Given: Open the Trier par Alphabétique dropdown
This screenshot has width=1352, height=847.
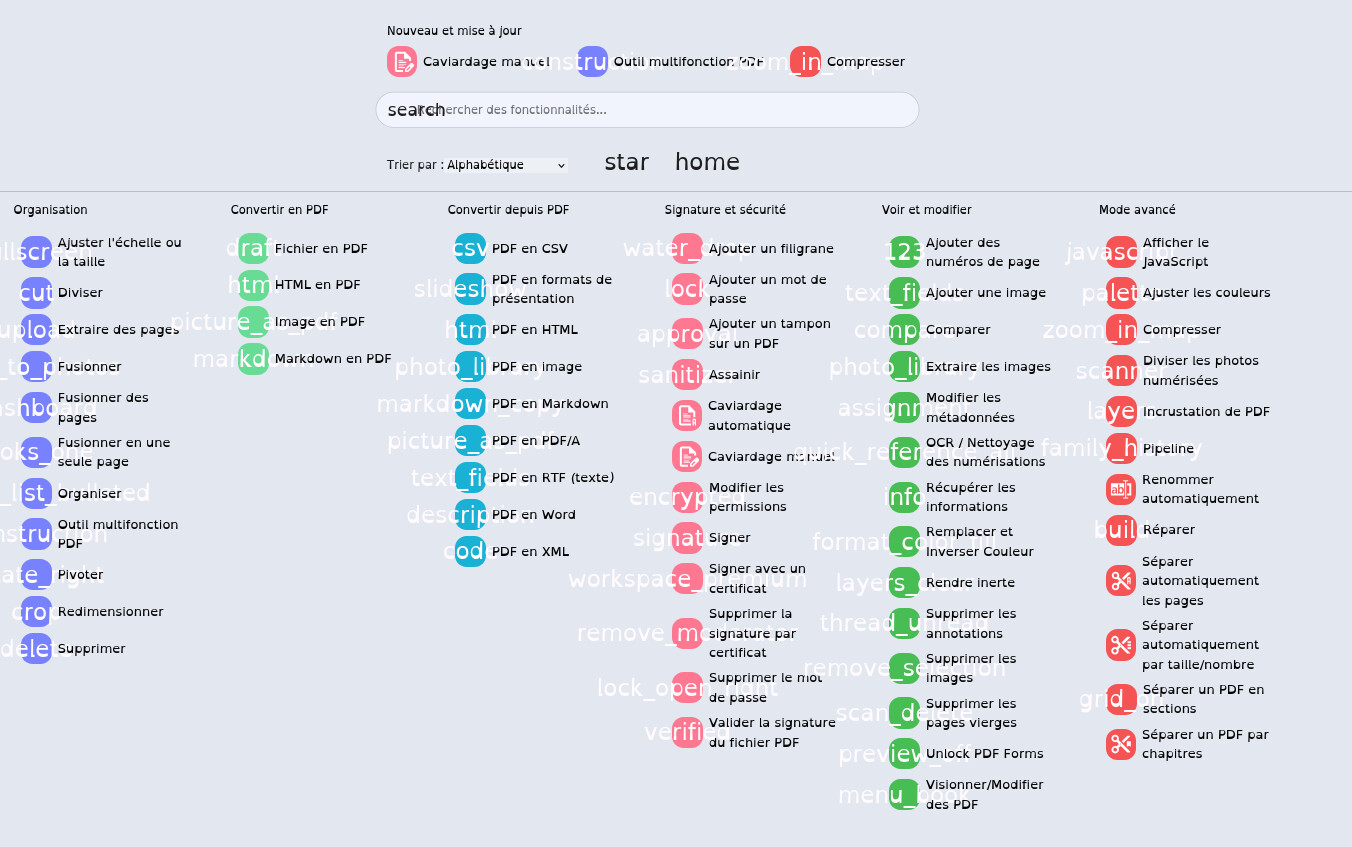Looking at the screenshot, I should [506, 165].
